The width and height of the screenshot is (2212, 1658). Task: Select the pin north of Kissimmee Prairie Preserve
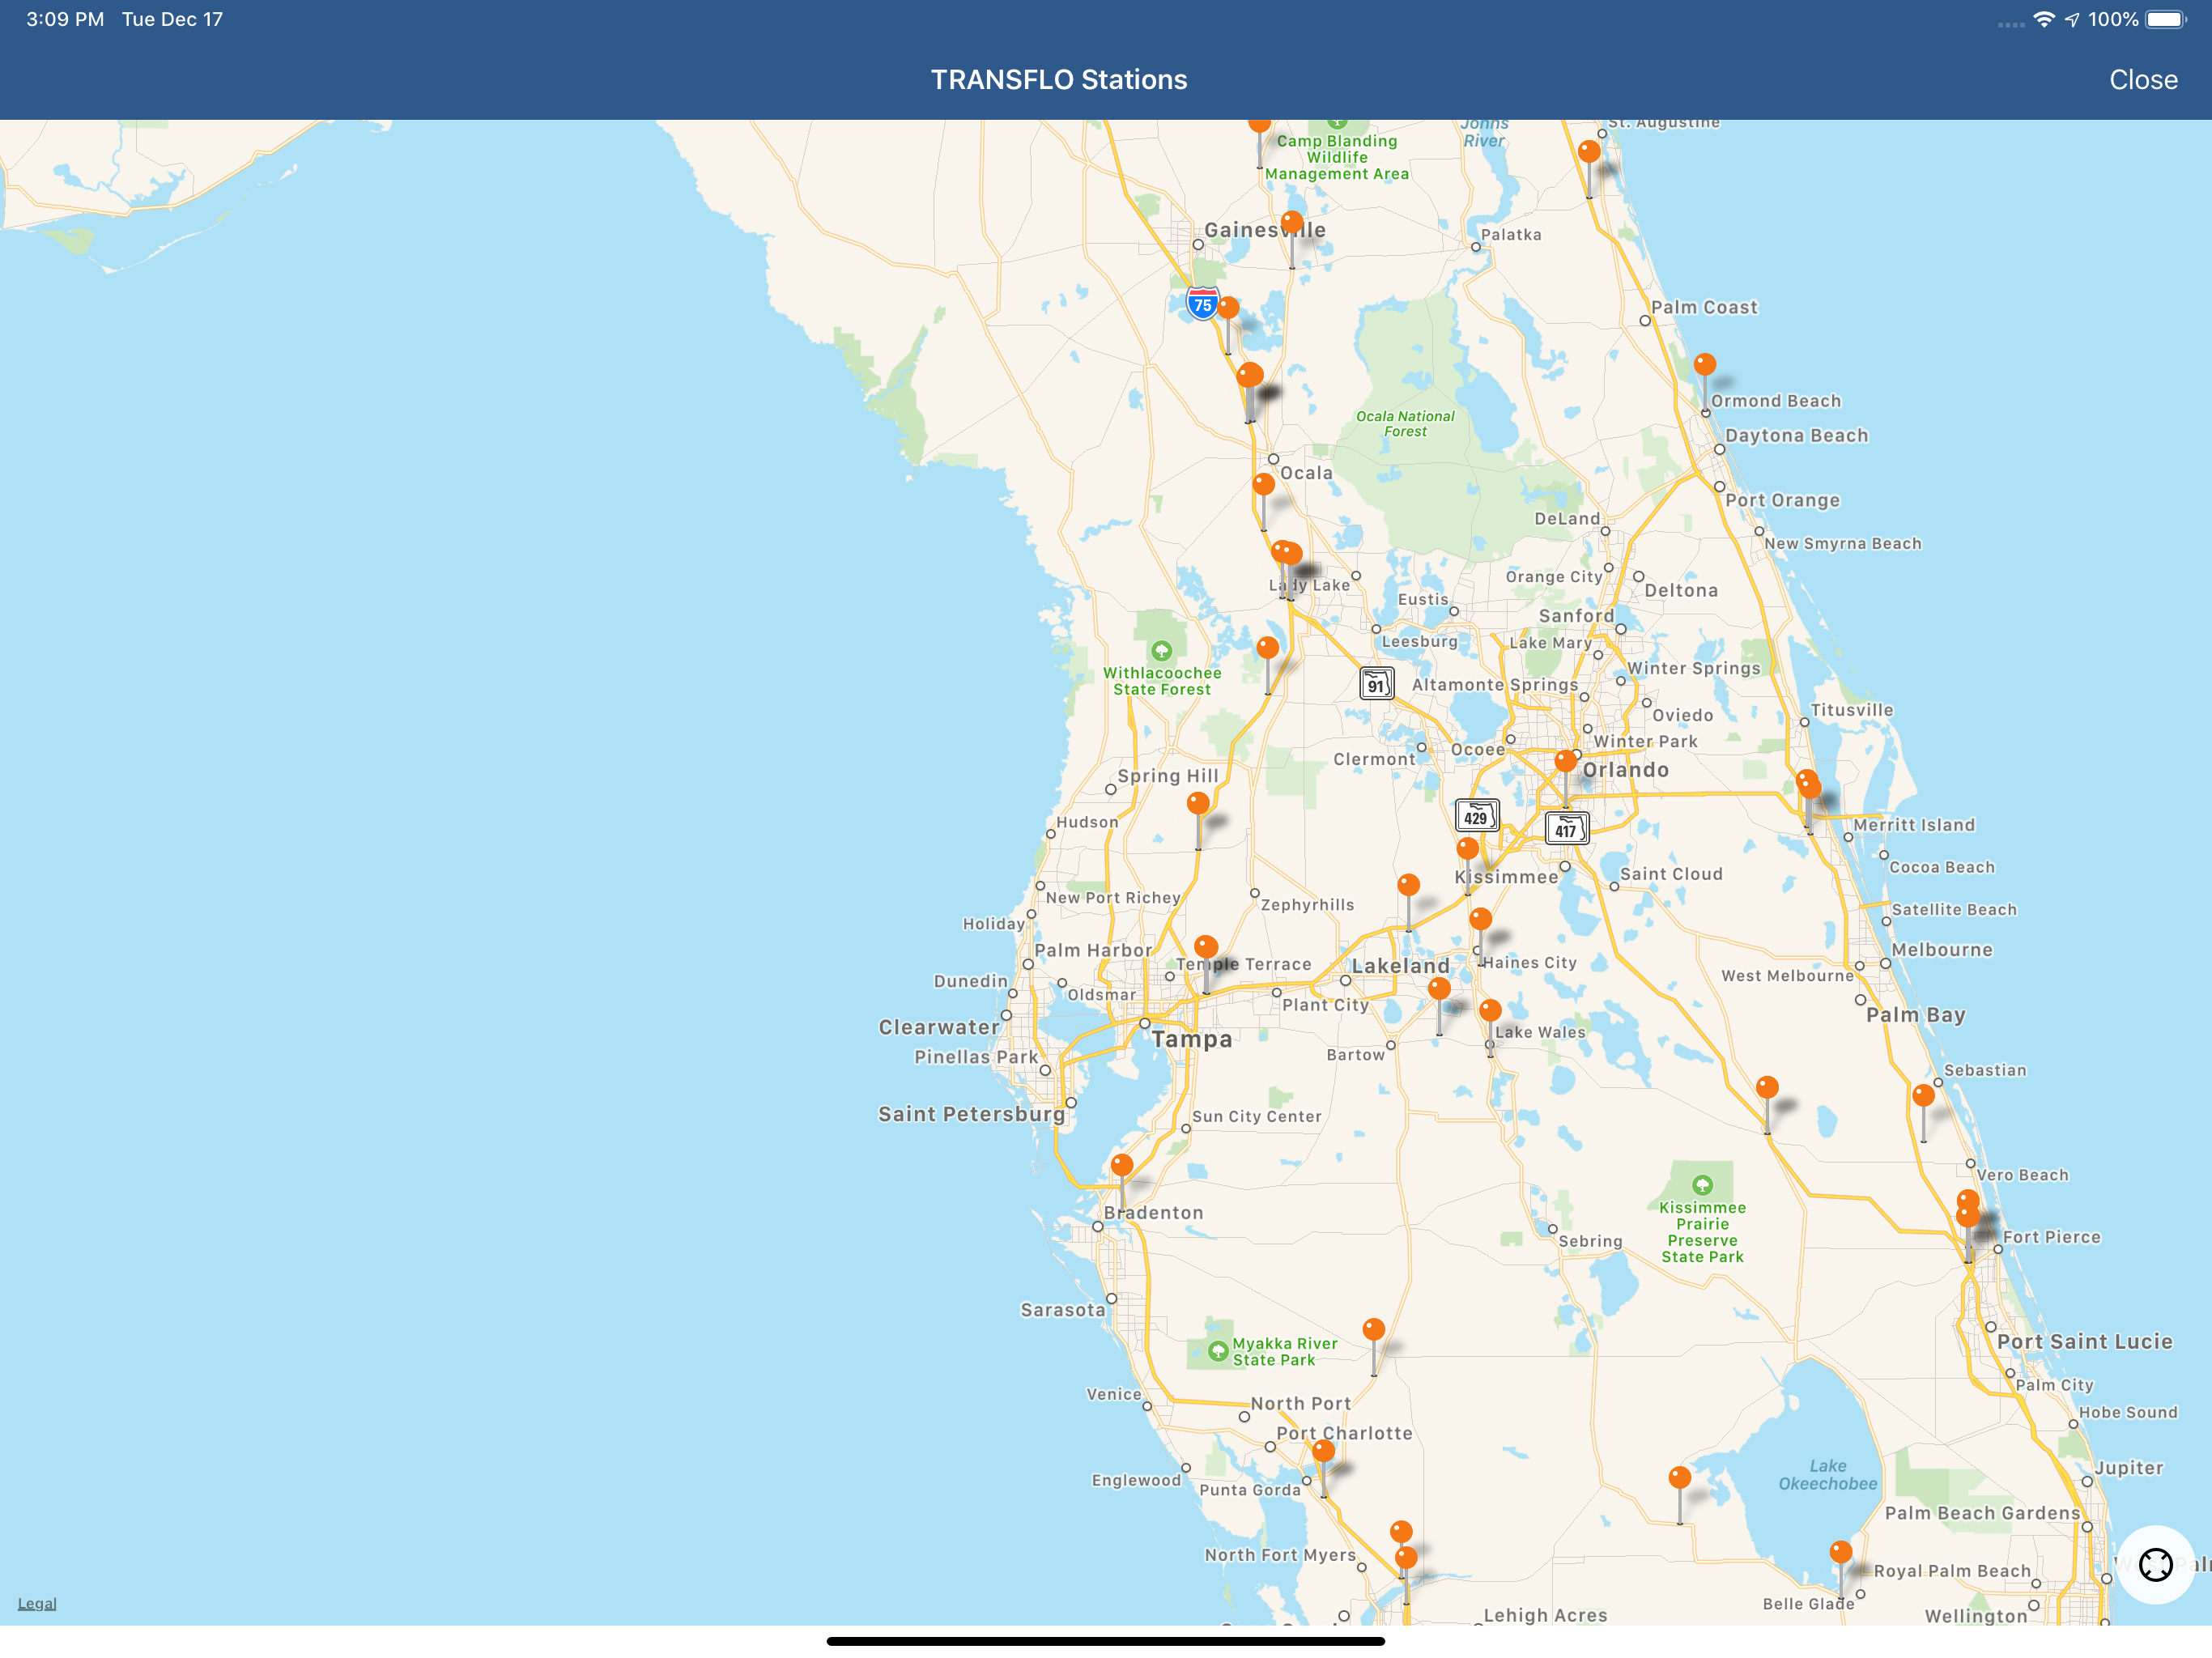tap(1767, 1087)
